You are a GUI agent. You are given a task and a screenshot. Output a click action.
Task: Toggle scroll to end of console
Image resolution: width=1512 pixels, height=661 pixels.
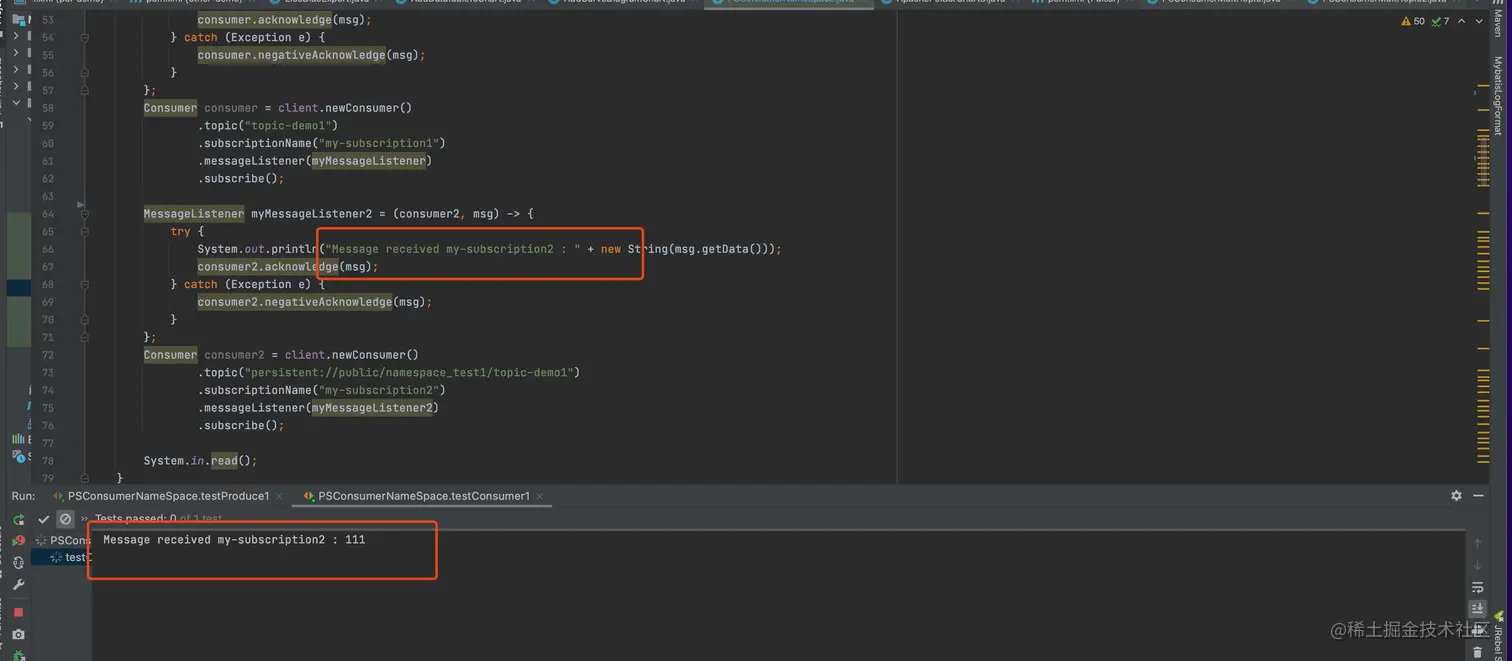[x=1477, y=609]
